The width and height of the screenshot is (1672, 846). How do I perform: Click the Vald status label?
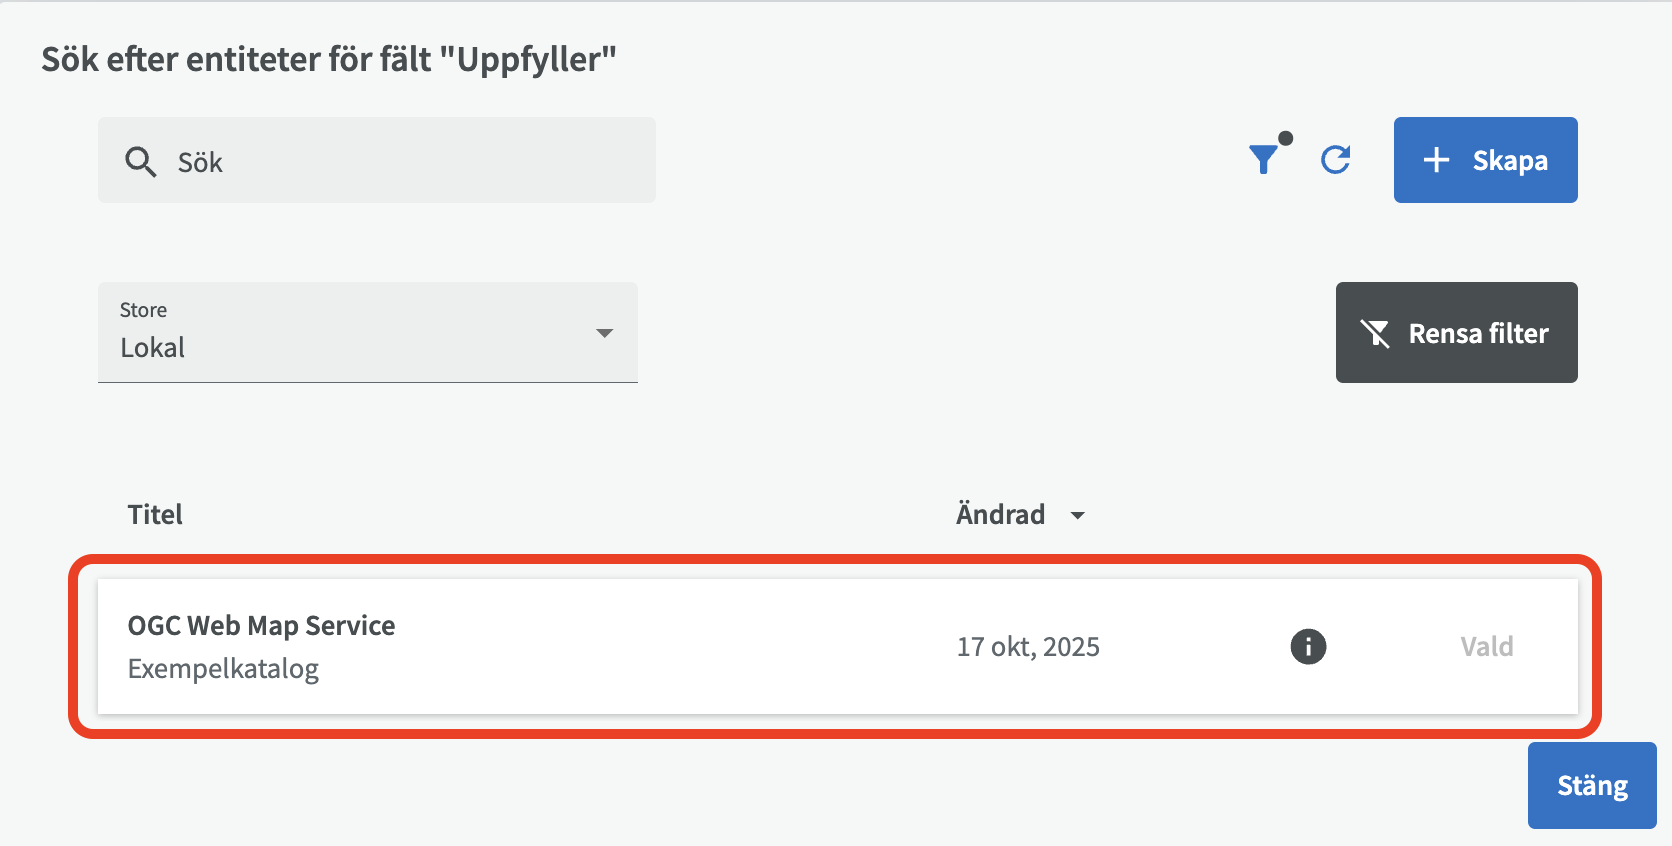[x=1486, y=647]
